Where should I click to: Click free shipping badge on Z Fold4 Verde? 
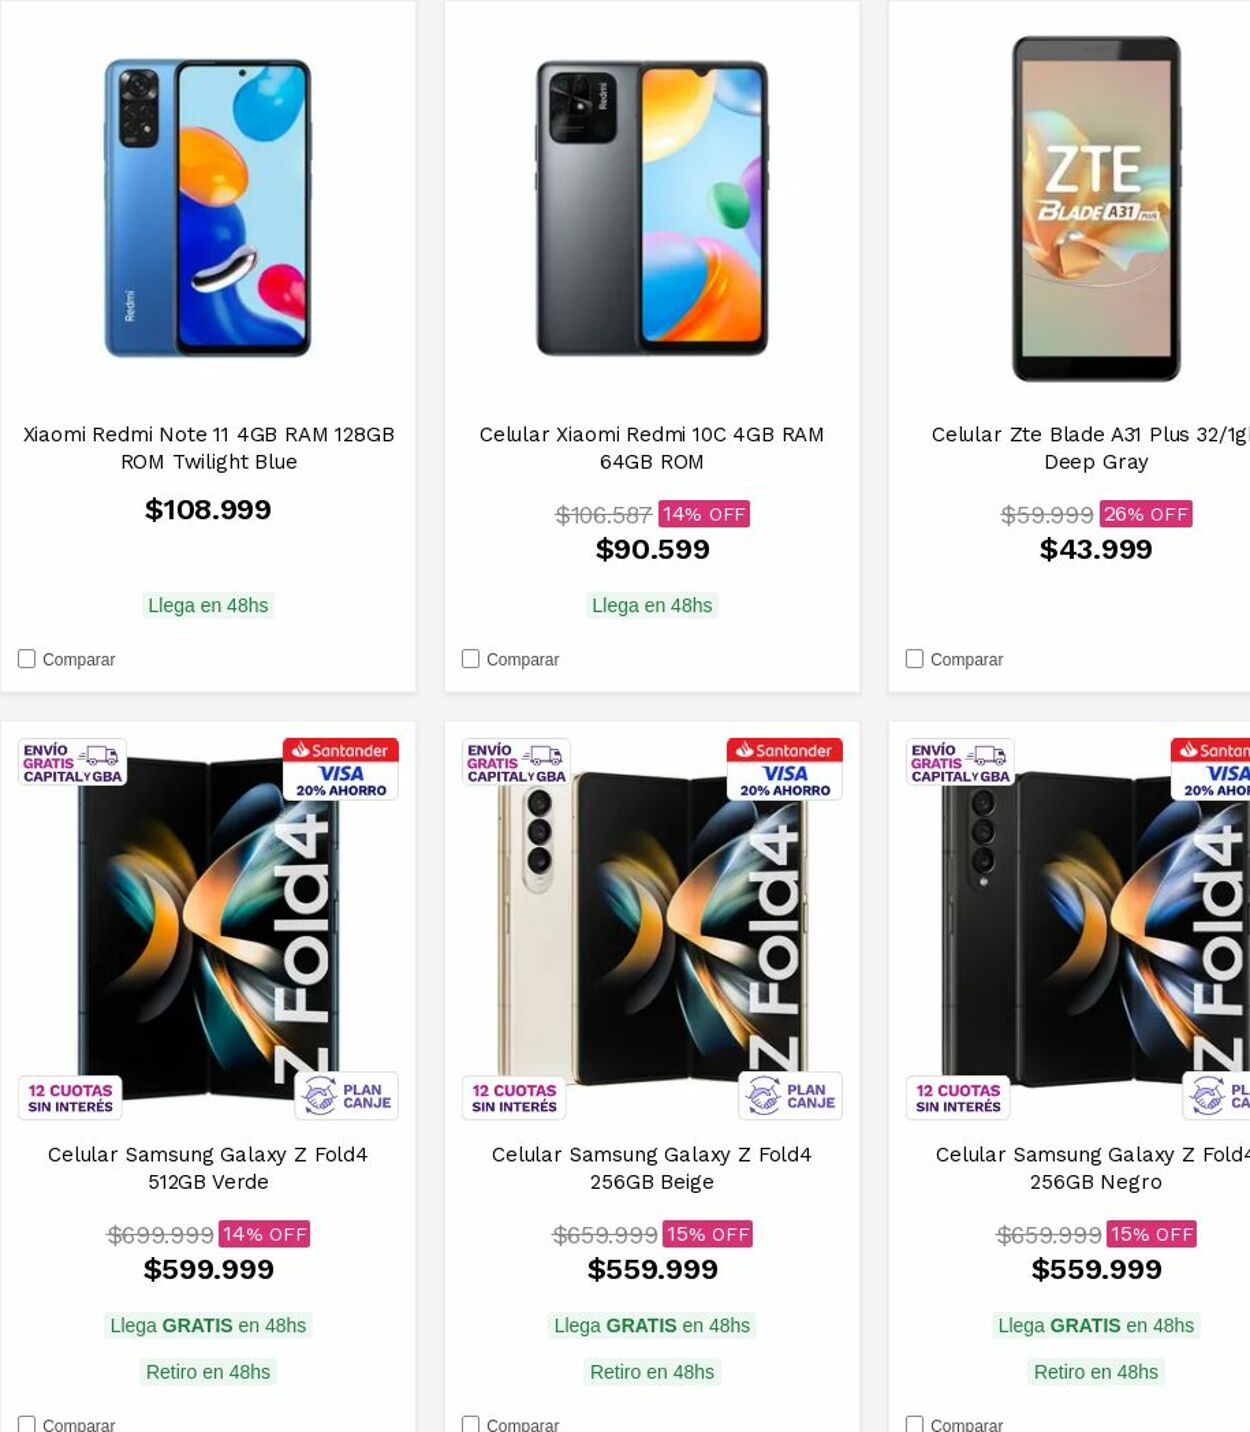[x=72, y=763]
